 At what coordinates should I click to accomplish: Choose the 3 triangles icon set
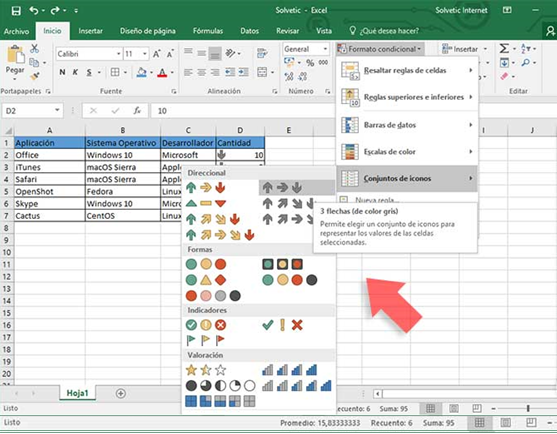(206, 204)
